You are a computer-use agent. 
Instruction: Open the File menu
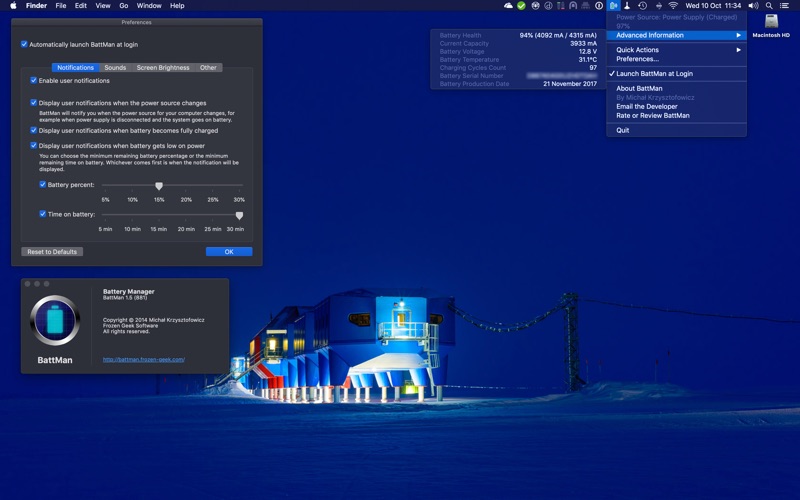click(x=61, y=6)
